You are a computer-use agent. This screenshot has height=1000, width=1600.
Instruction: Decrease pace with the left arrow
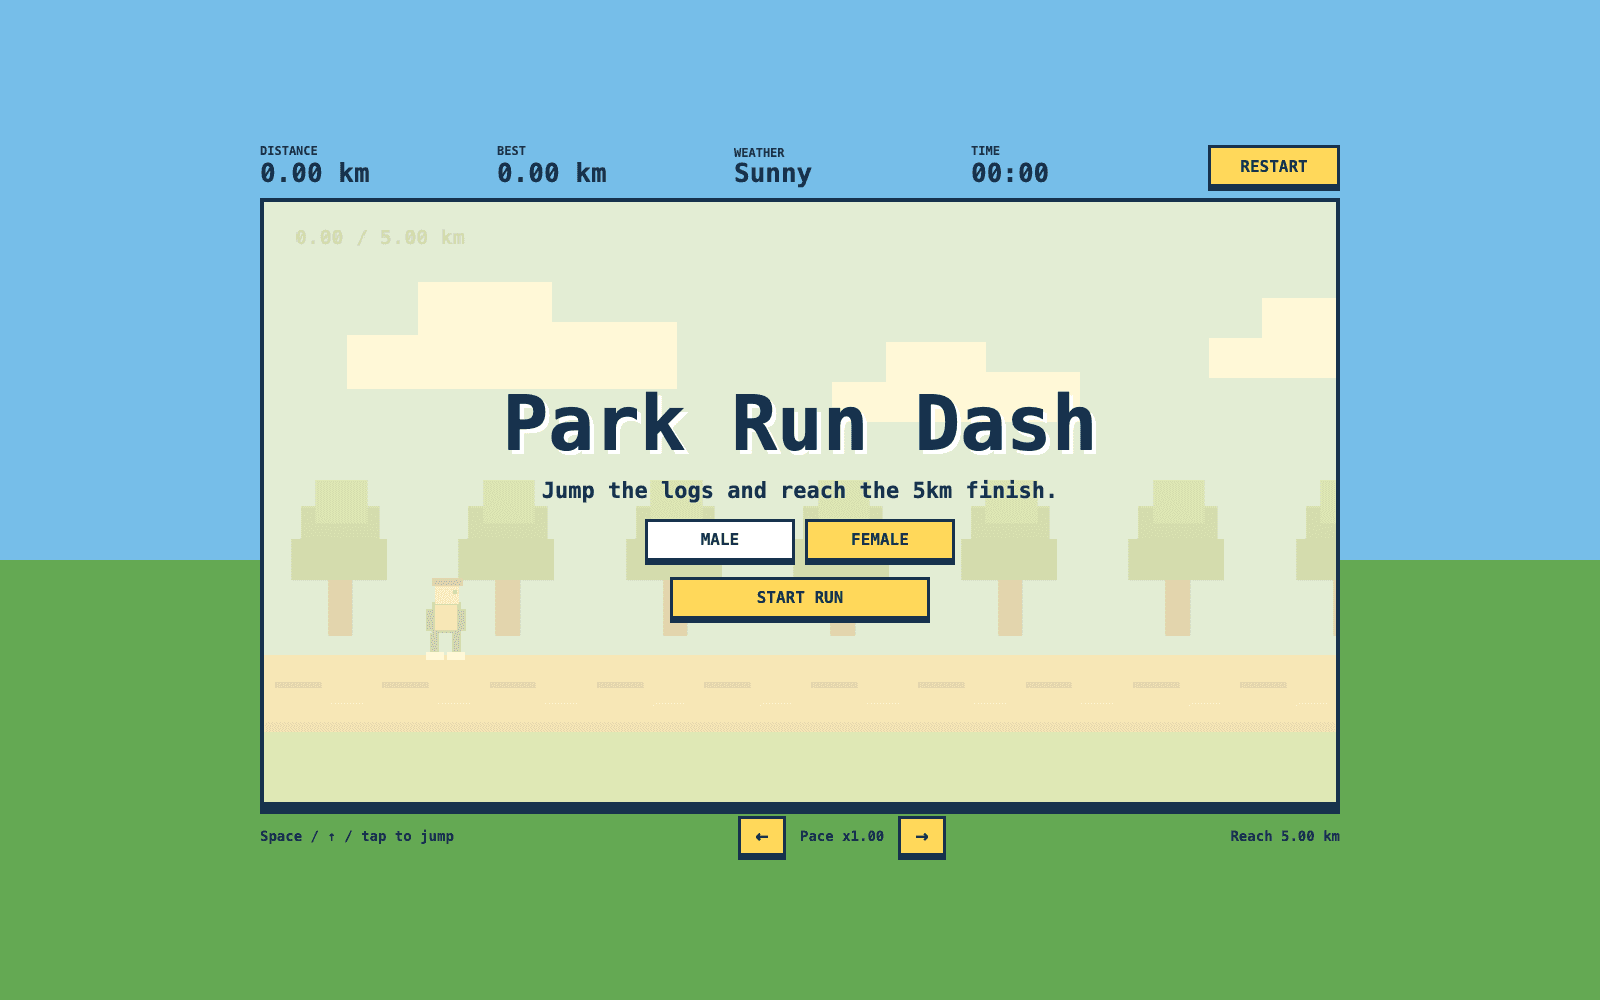762,837
